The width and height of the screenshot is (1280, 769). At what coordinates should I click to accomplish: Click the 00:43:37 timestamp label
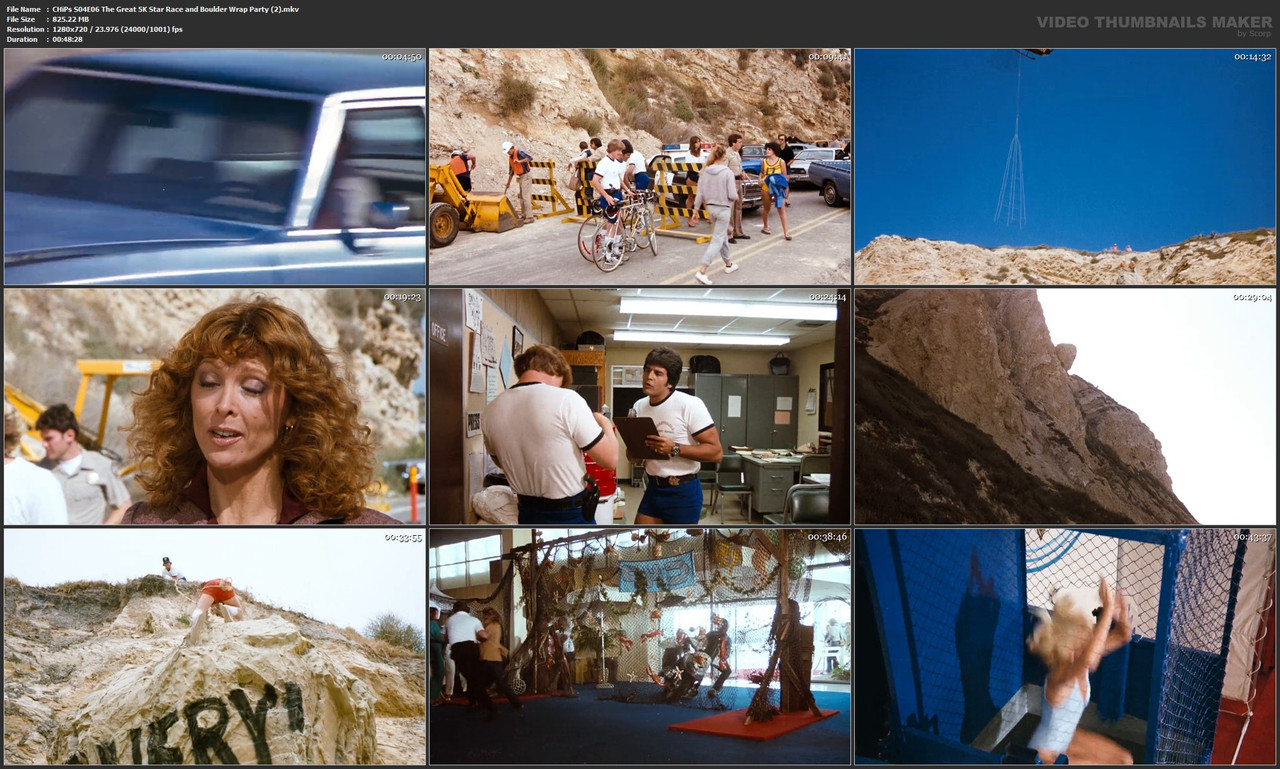pos(1252,537)
